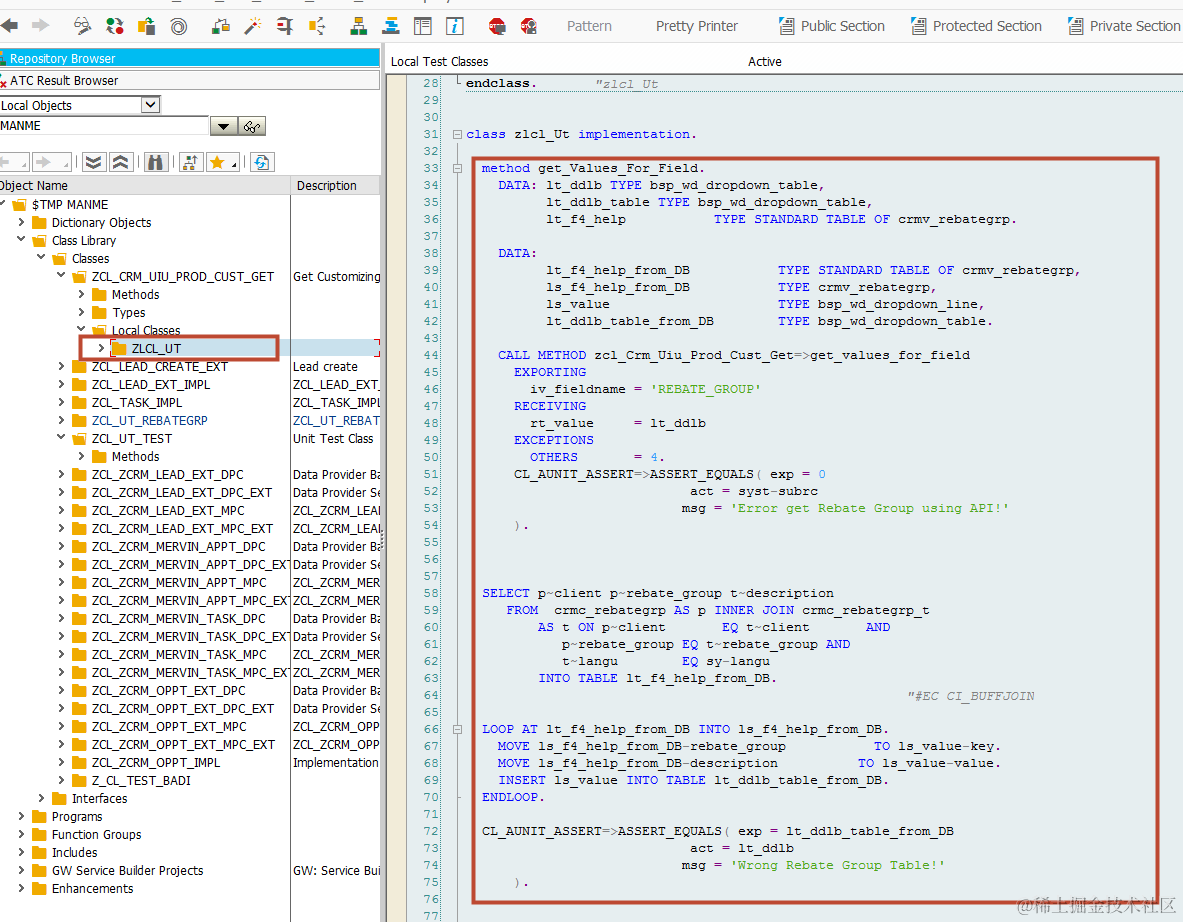Image resolution: width=1183 pixels, height=922 pixels.
Task: Expand the Types folder node
Action: click(x=81, y=312)
